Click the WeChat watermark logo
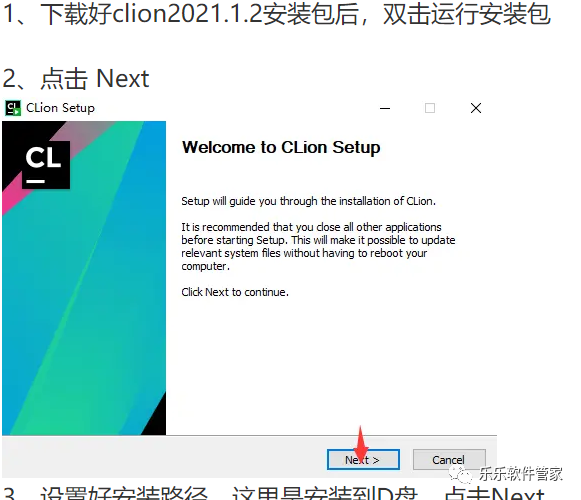Screen dimensions: 581x500 click(460, 474)
